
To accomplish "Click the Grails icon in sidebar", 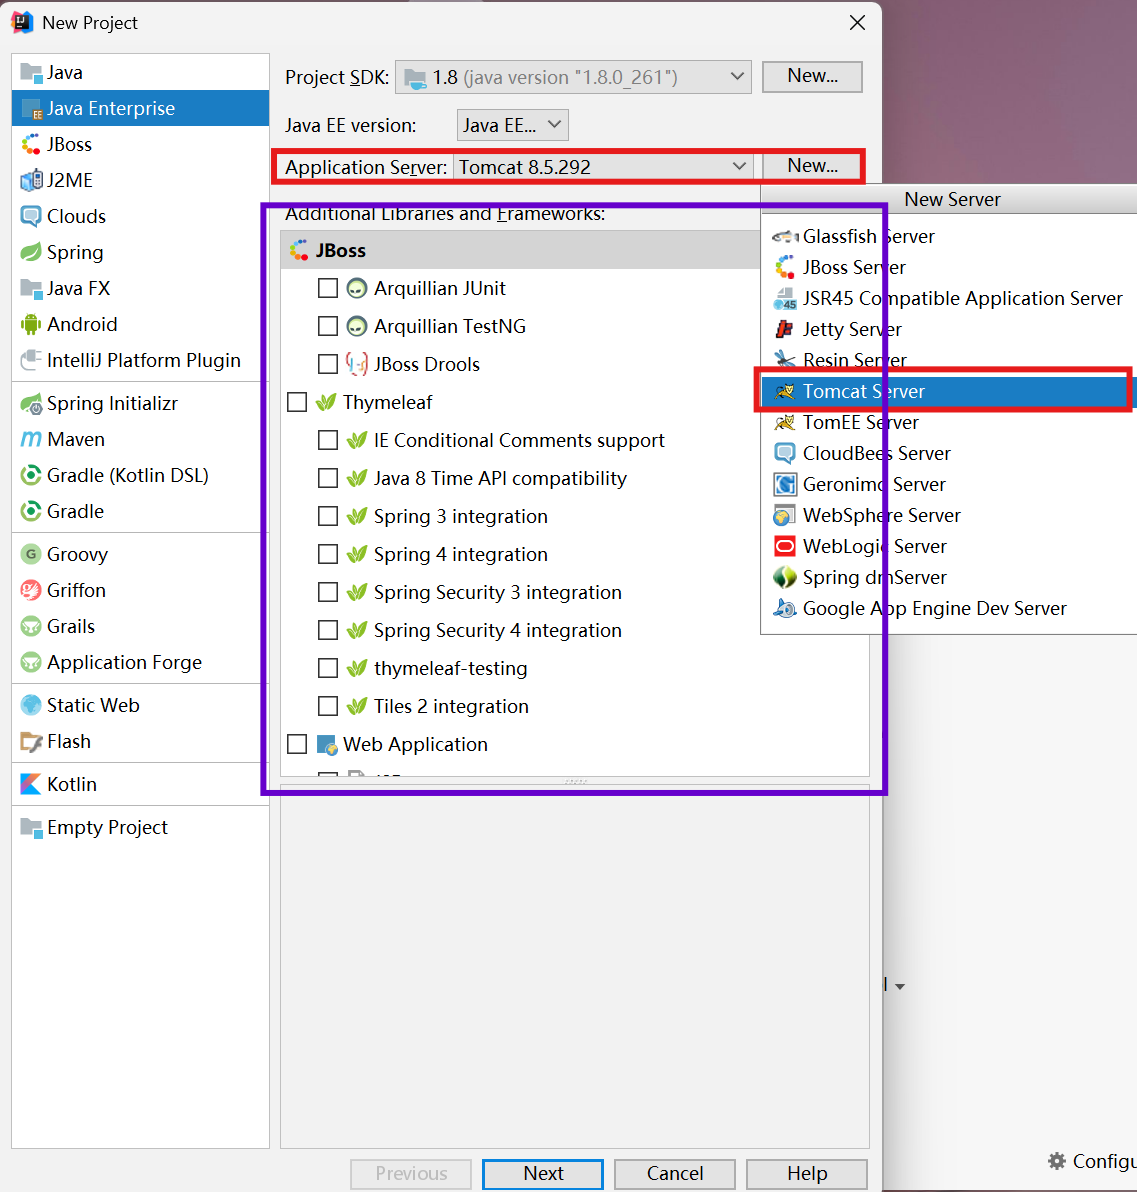I will [x=31, y=626].
